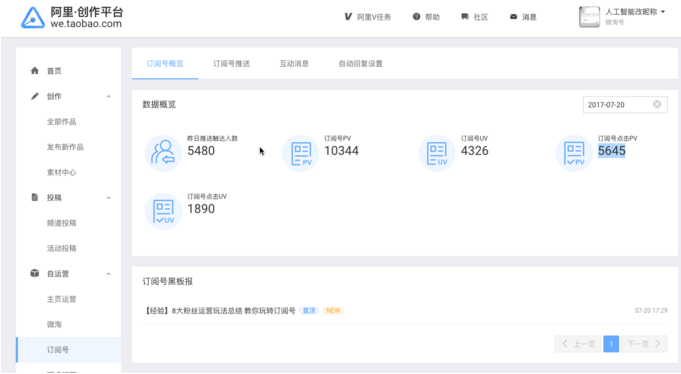Click the 置顶 tag on the article
The width and height of the screenshot is (681, 374).
pos(309,311)
